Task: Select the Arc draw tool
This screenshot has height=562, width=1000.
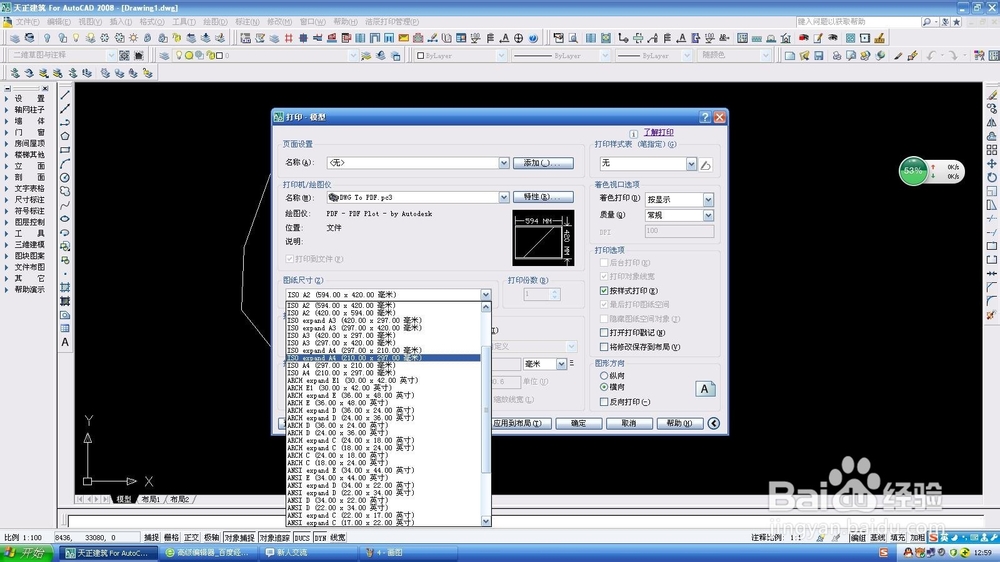Action: pos(65,164)
